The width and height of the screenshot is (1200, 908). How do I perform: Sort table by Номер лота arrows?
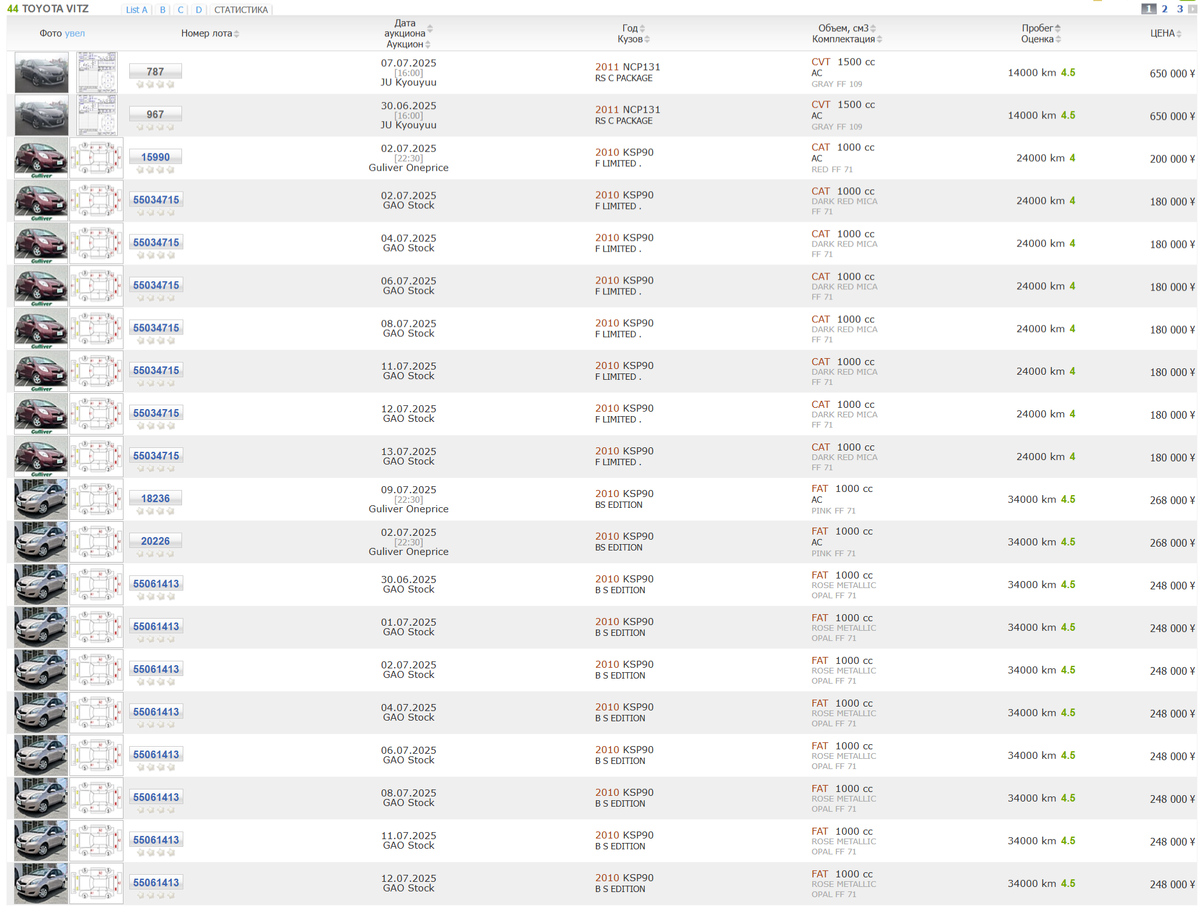click(237, 34)
